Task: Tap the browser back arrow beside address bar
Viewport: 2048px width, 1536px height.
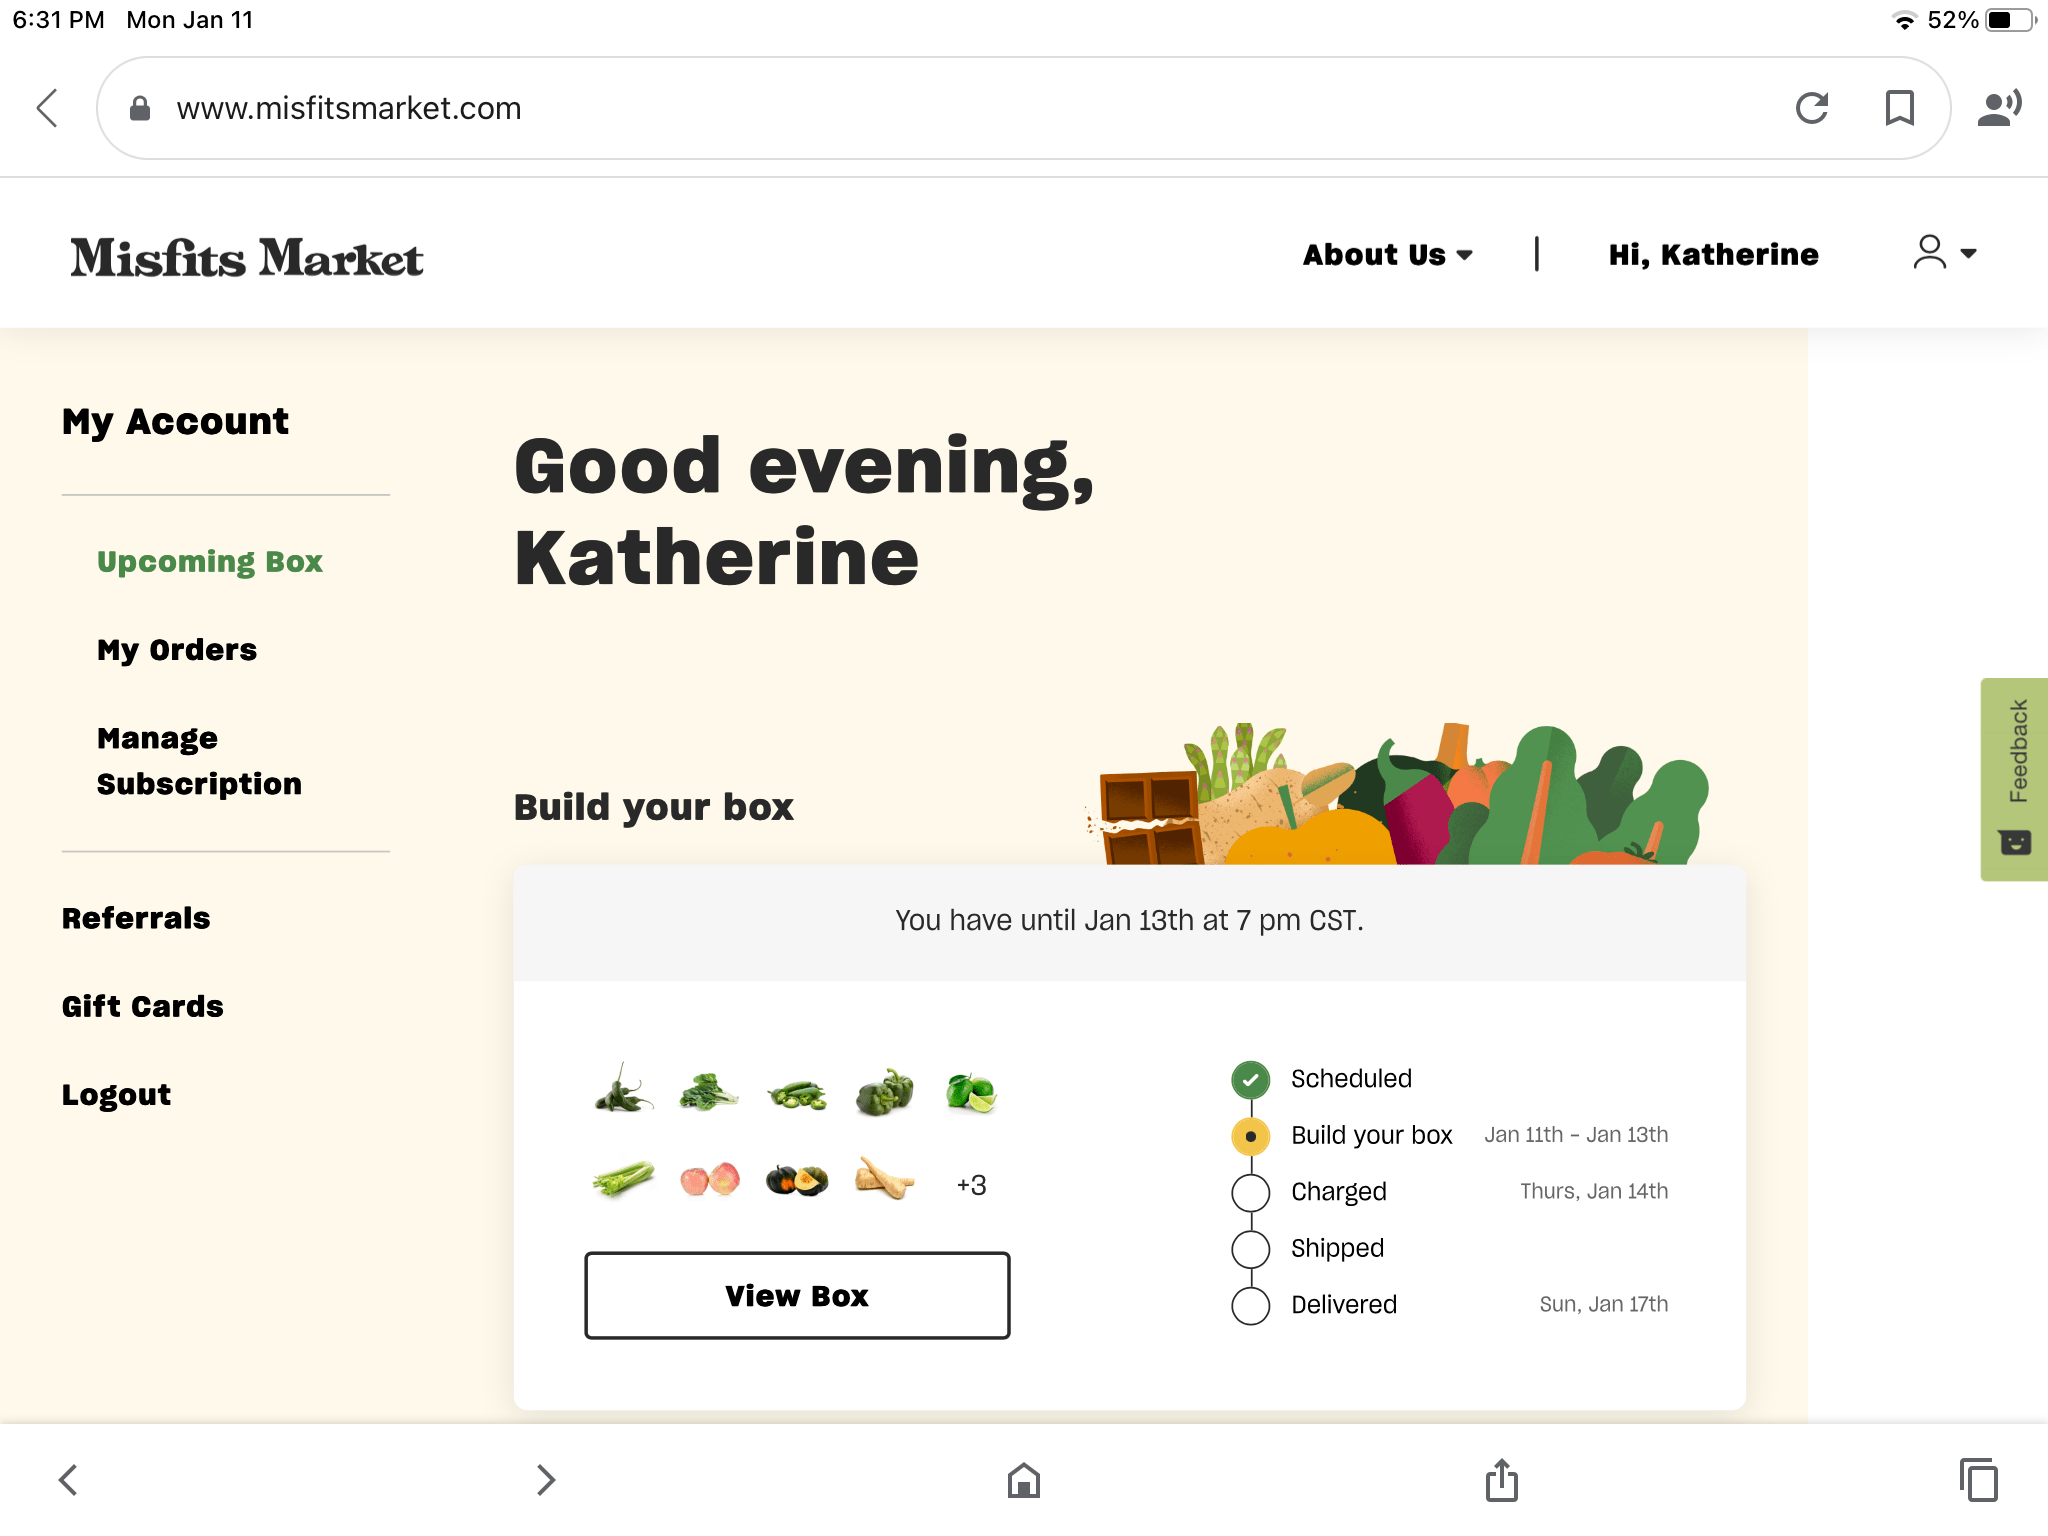Action: point(48,108)
